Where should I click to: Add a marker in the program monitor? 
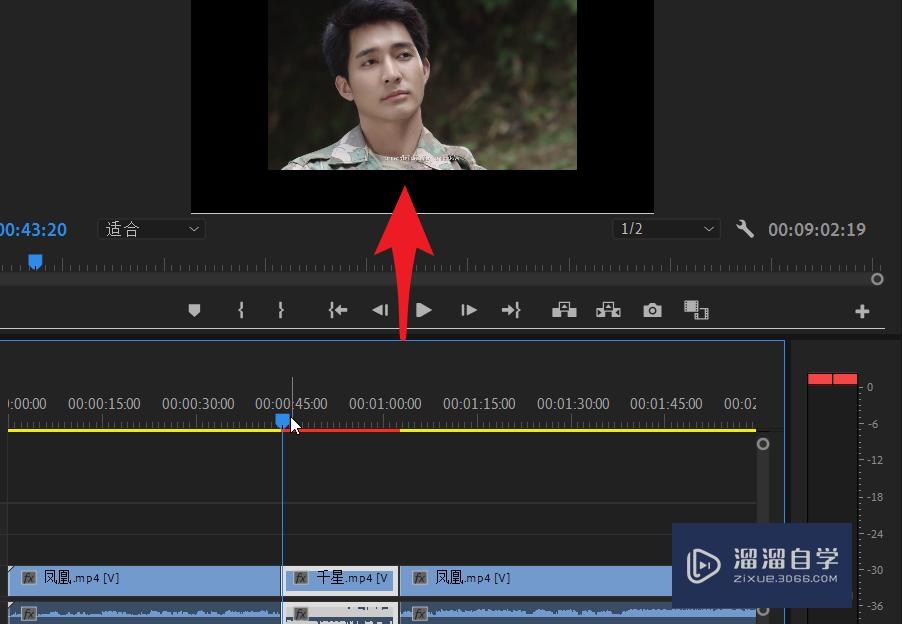194,311
